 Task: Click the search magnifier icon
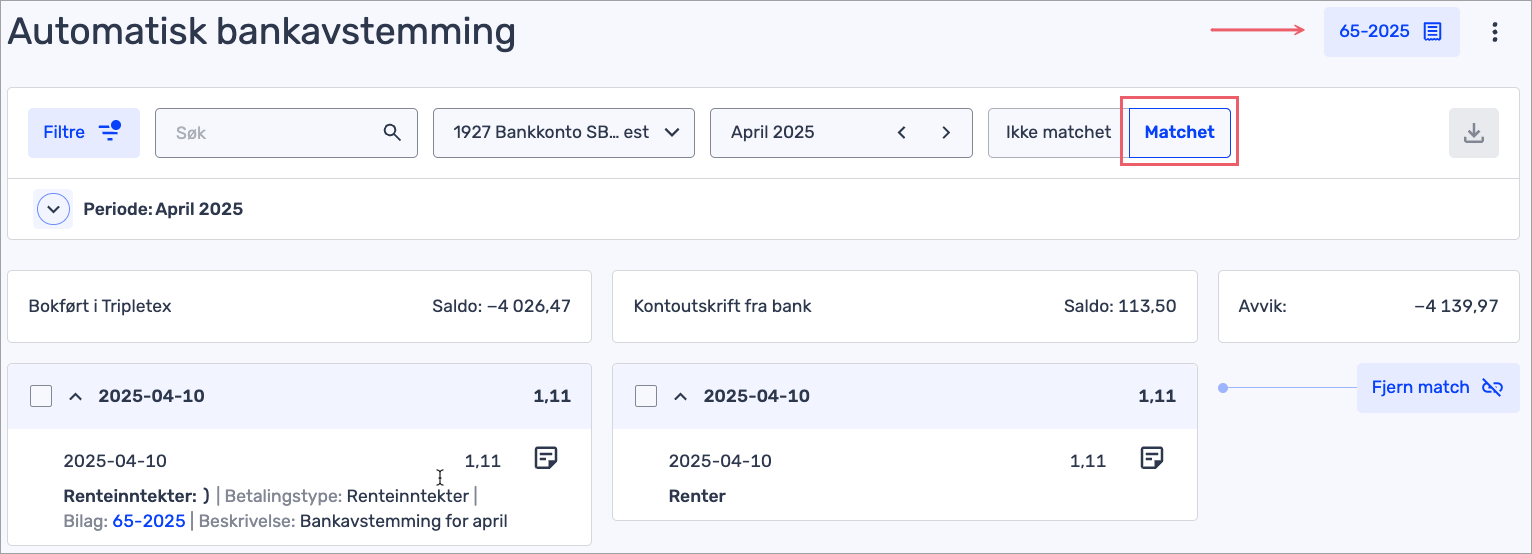392,132
